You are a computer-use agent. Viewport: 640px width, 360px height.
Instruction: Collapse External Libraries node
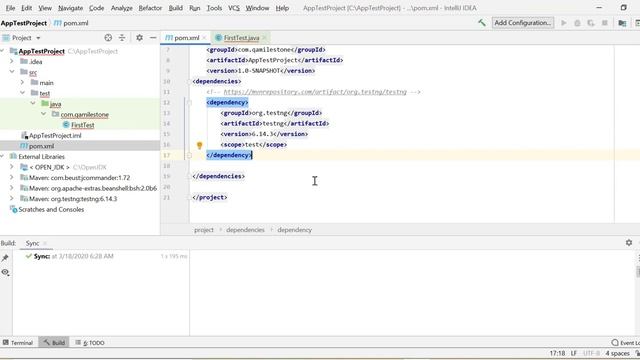[3, 156]
